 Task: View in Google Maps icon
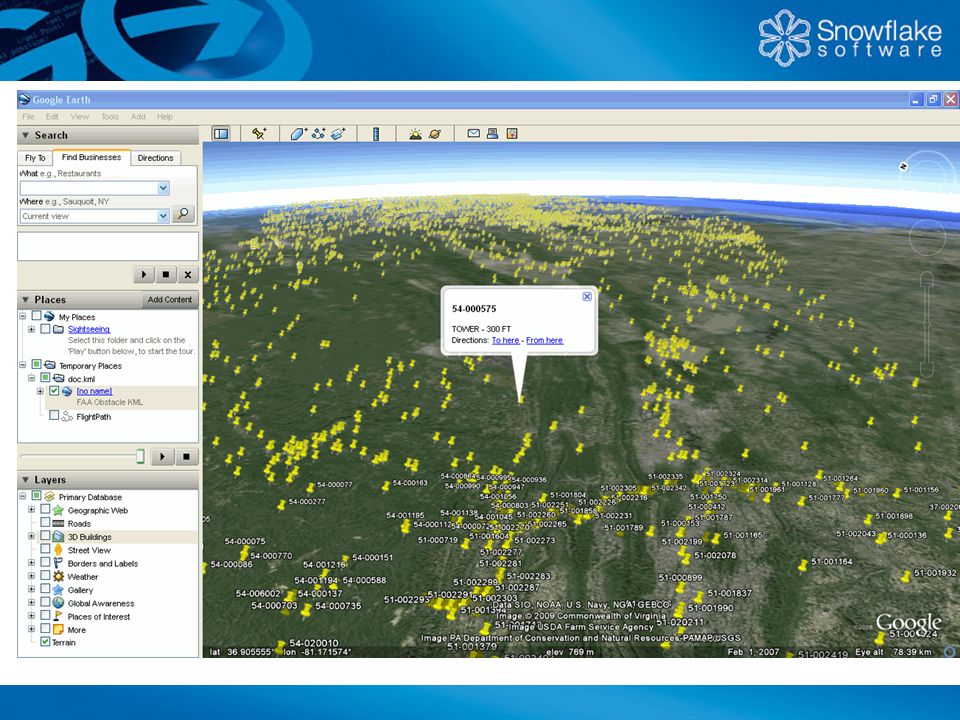point(512,133)
